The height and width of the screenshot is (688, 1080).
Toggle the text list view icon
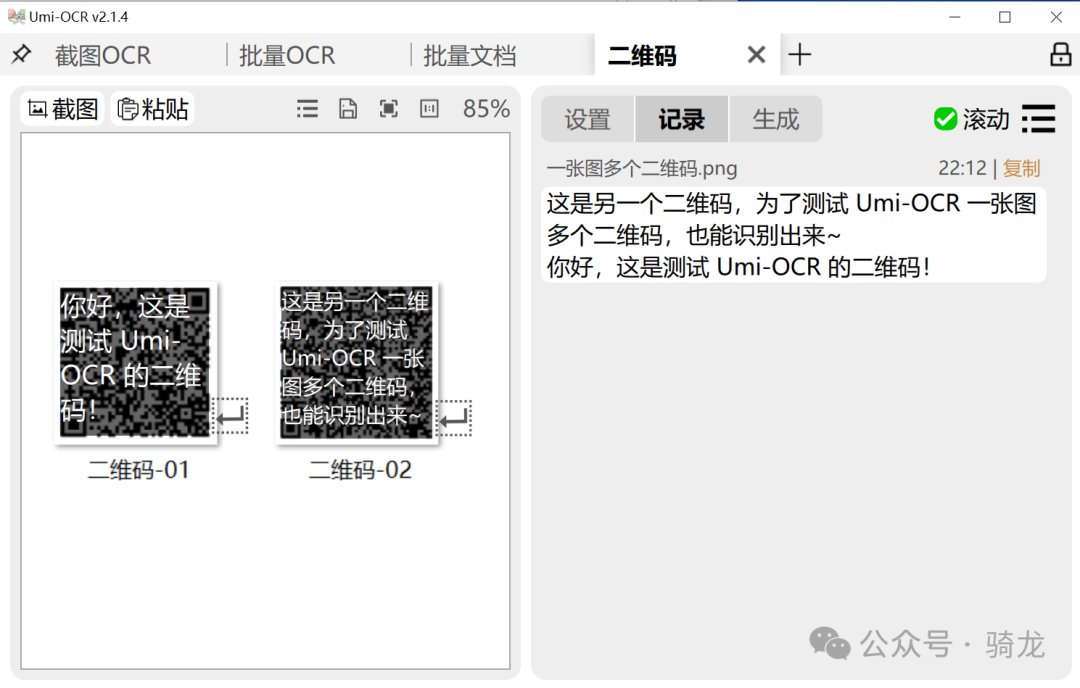(x=307, y=109)
